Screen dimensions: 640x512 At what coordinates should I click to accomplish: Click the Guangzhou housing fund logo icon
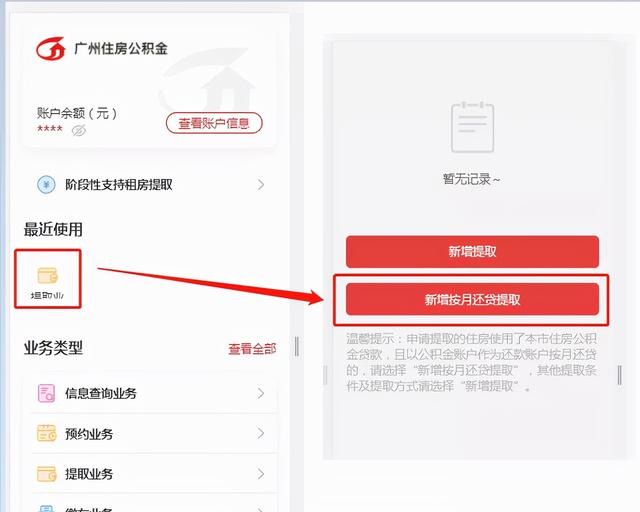[51, 49]
